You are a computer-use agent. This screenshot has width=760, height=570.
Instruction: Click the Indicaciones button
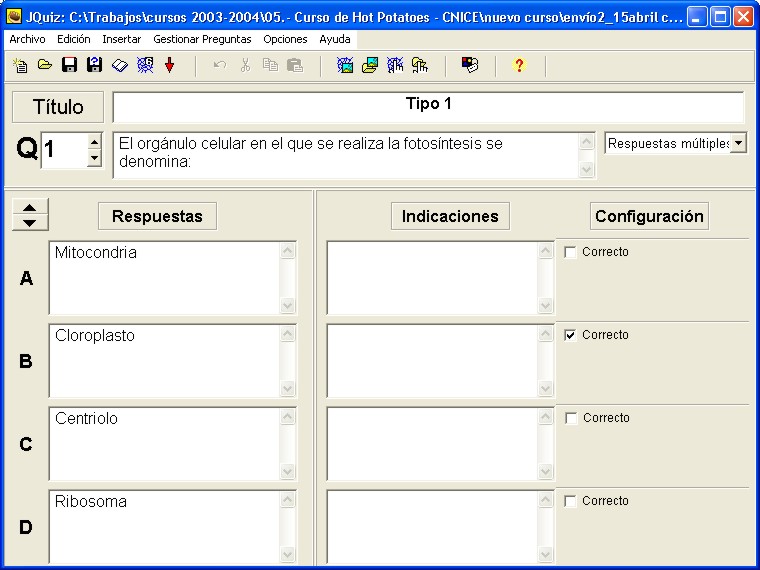[449, 216]
